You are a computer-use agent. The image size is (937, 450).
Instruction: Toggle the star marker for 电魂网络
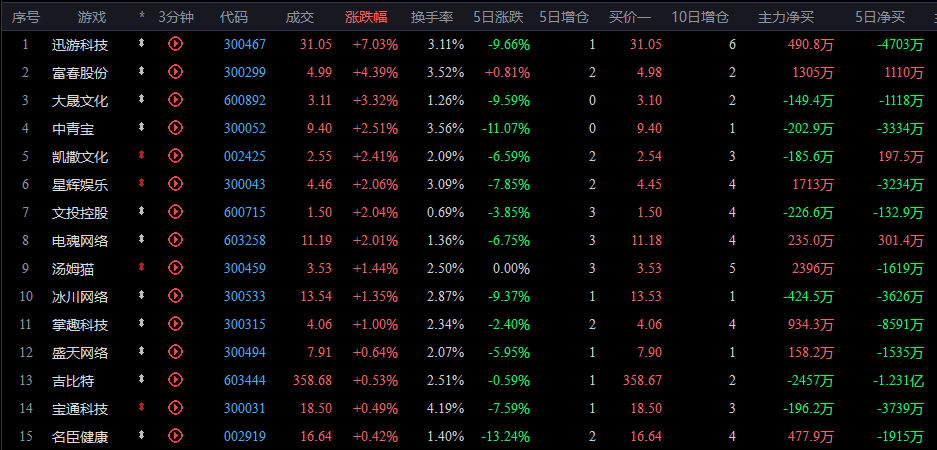pyautogui.click(x=142, y=239)
